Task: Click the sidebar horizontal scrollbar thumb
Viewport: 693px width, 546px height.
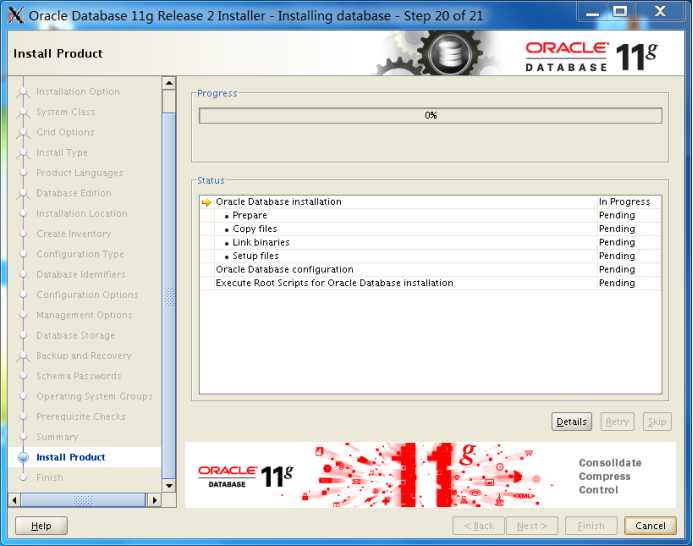Action: [83, 500]
